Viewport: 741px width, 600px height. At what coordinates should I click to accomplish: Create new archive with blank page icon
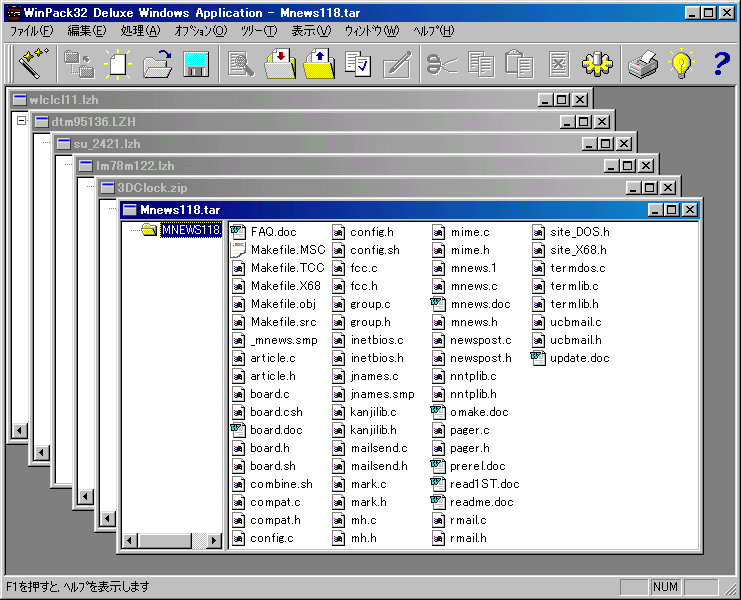click(x=118, y=63)
